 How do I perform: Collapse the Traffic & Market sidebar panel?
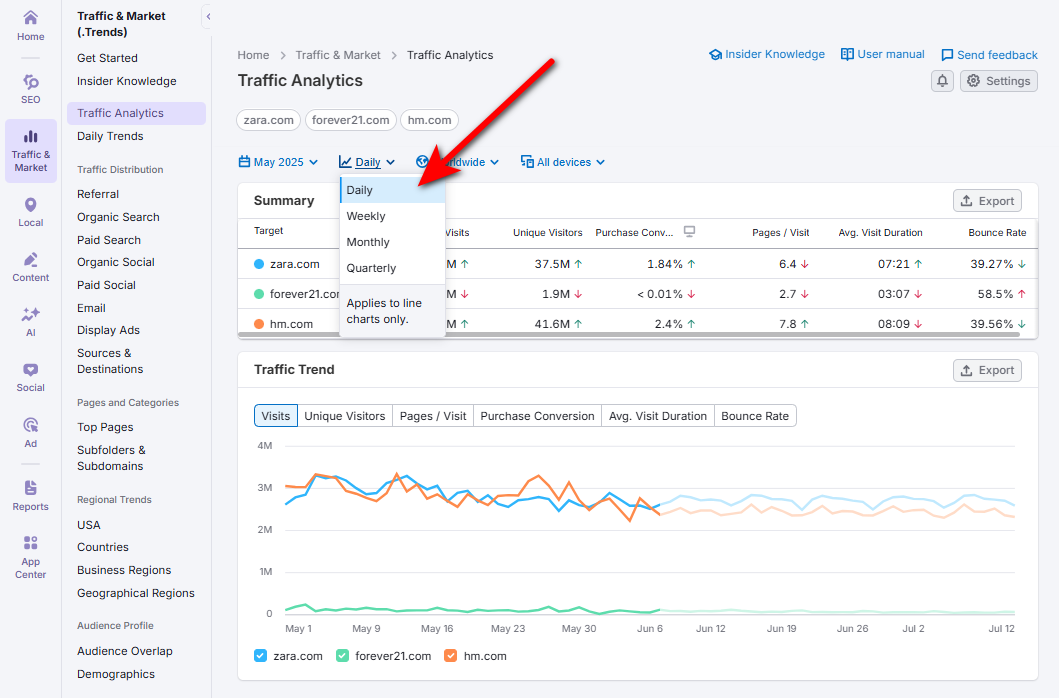[207, 16]
